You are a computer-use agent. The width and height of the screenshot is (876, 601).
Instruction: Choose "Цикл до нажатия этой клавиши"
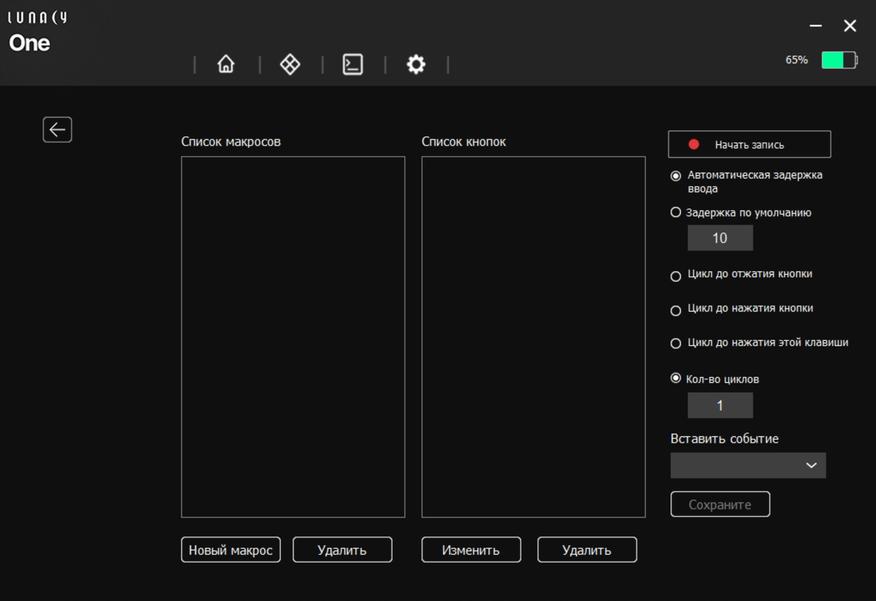[x=676, y=343]
